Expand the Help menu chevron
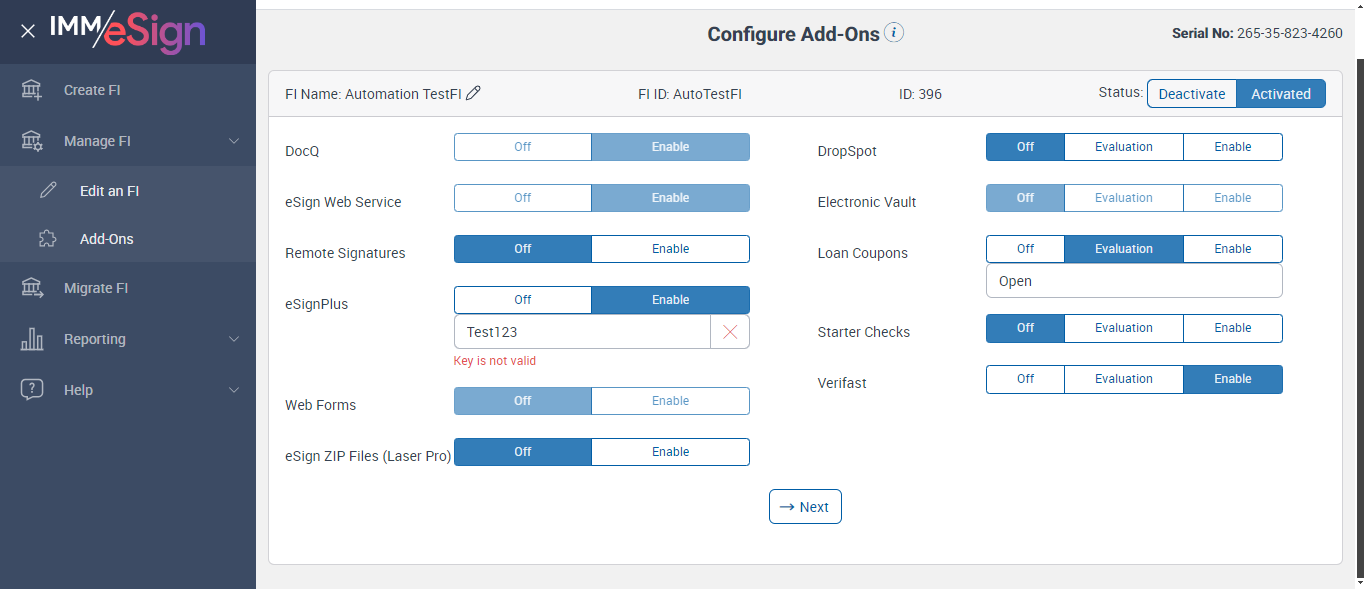 click(x=234, y=390)
